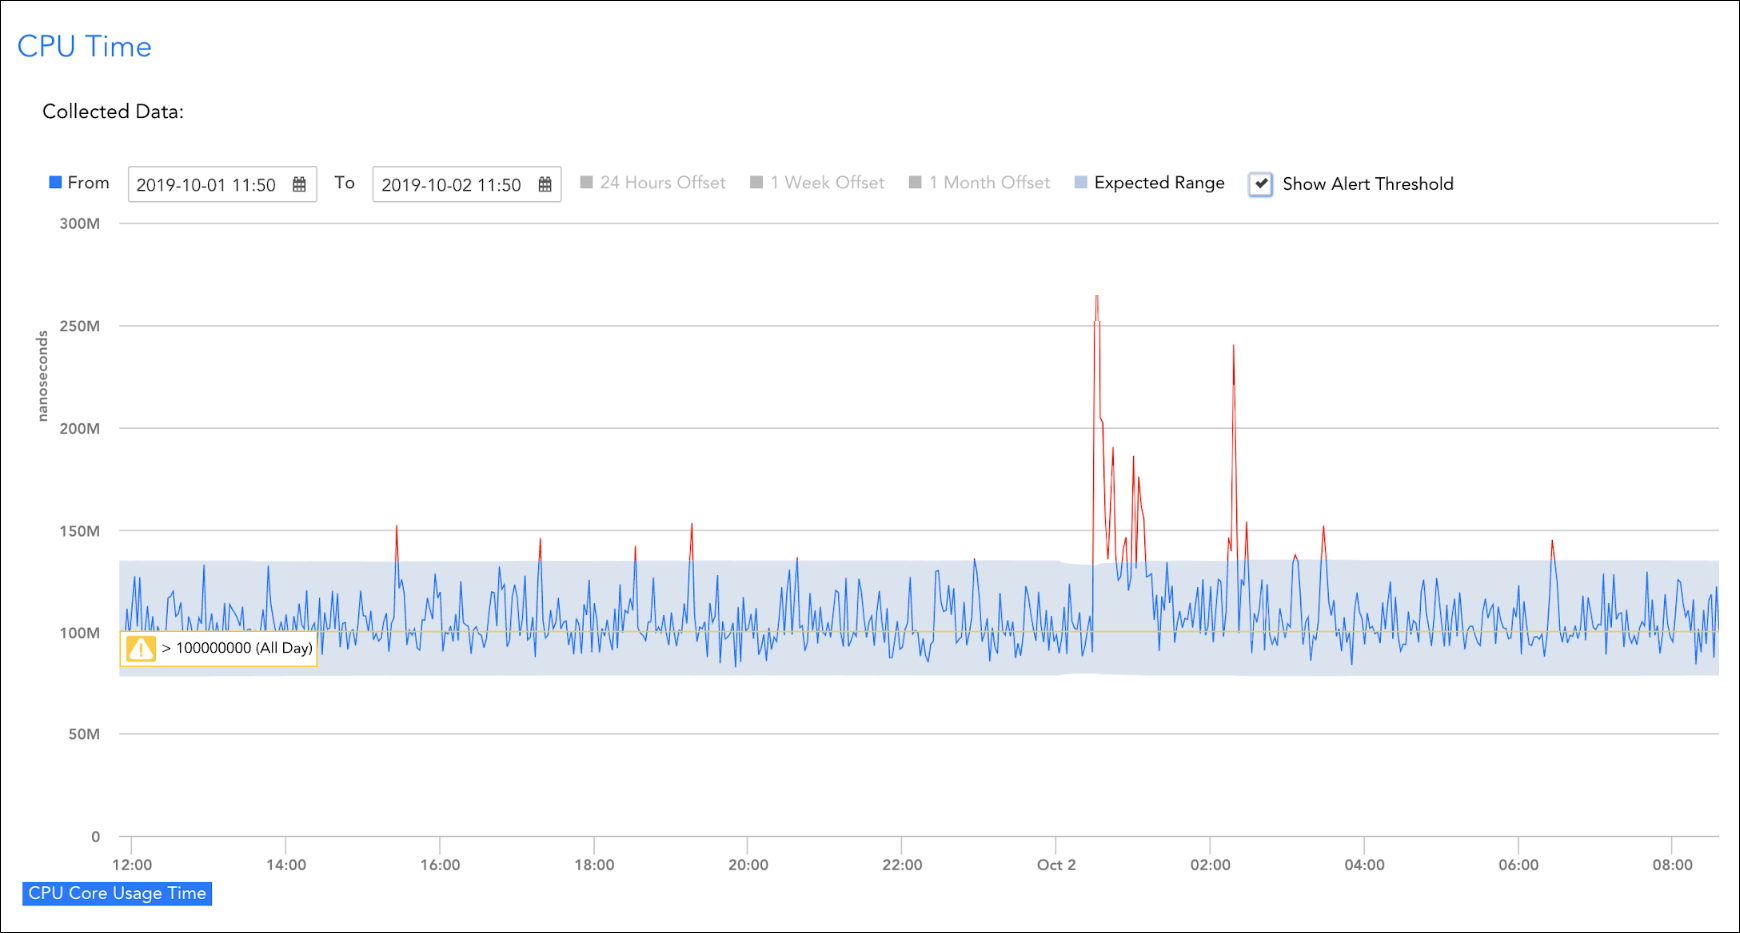Click the tallest red spike after Oct 2
Image resolution: width=1740 pixels, height=933 pixels.
pyautogui.click(x=1097, y=297)
